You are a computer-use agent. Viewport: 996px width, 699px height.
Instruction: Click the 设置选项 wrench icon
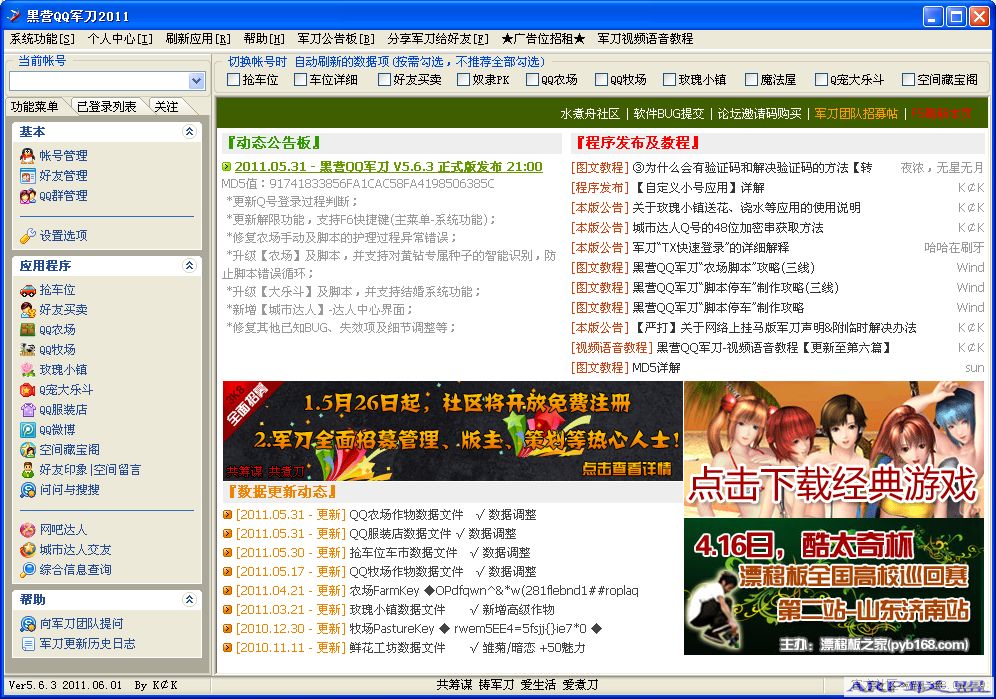(x=27, y=236)
